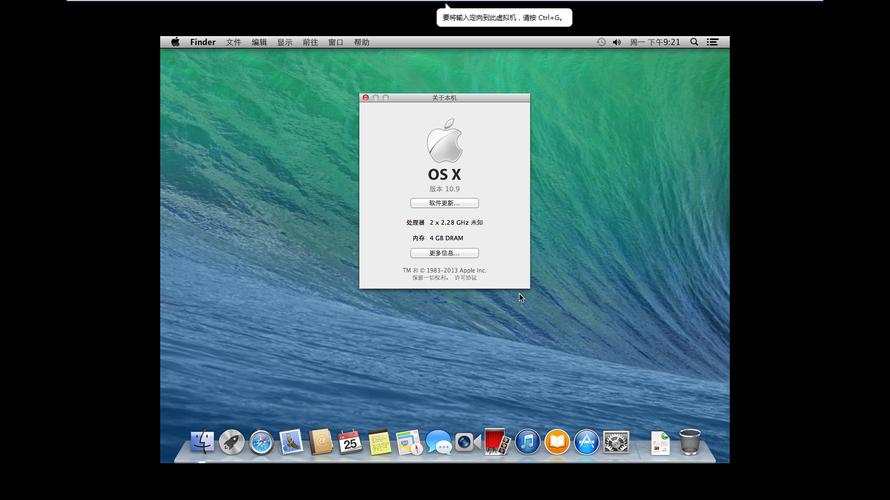Click the 软件更新... button
This screenshot has height=500, width=890.
tap(444, 203)
